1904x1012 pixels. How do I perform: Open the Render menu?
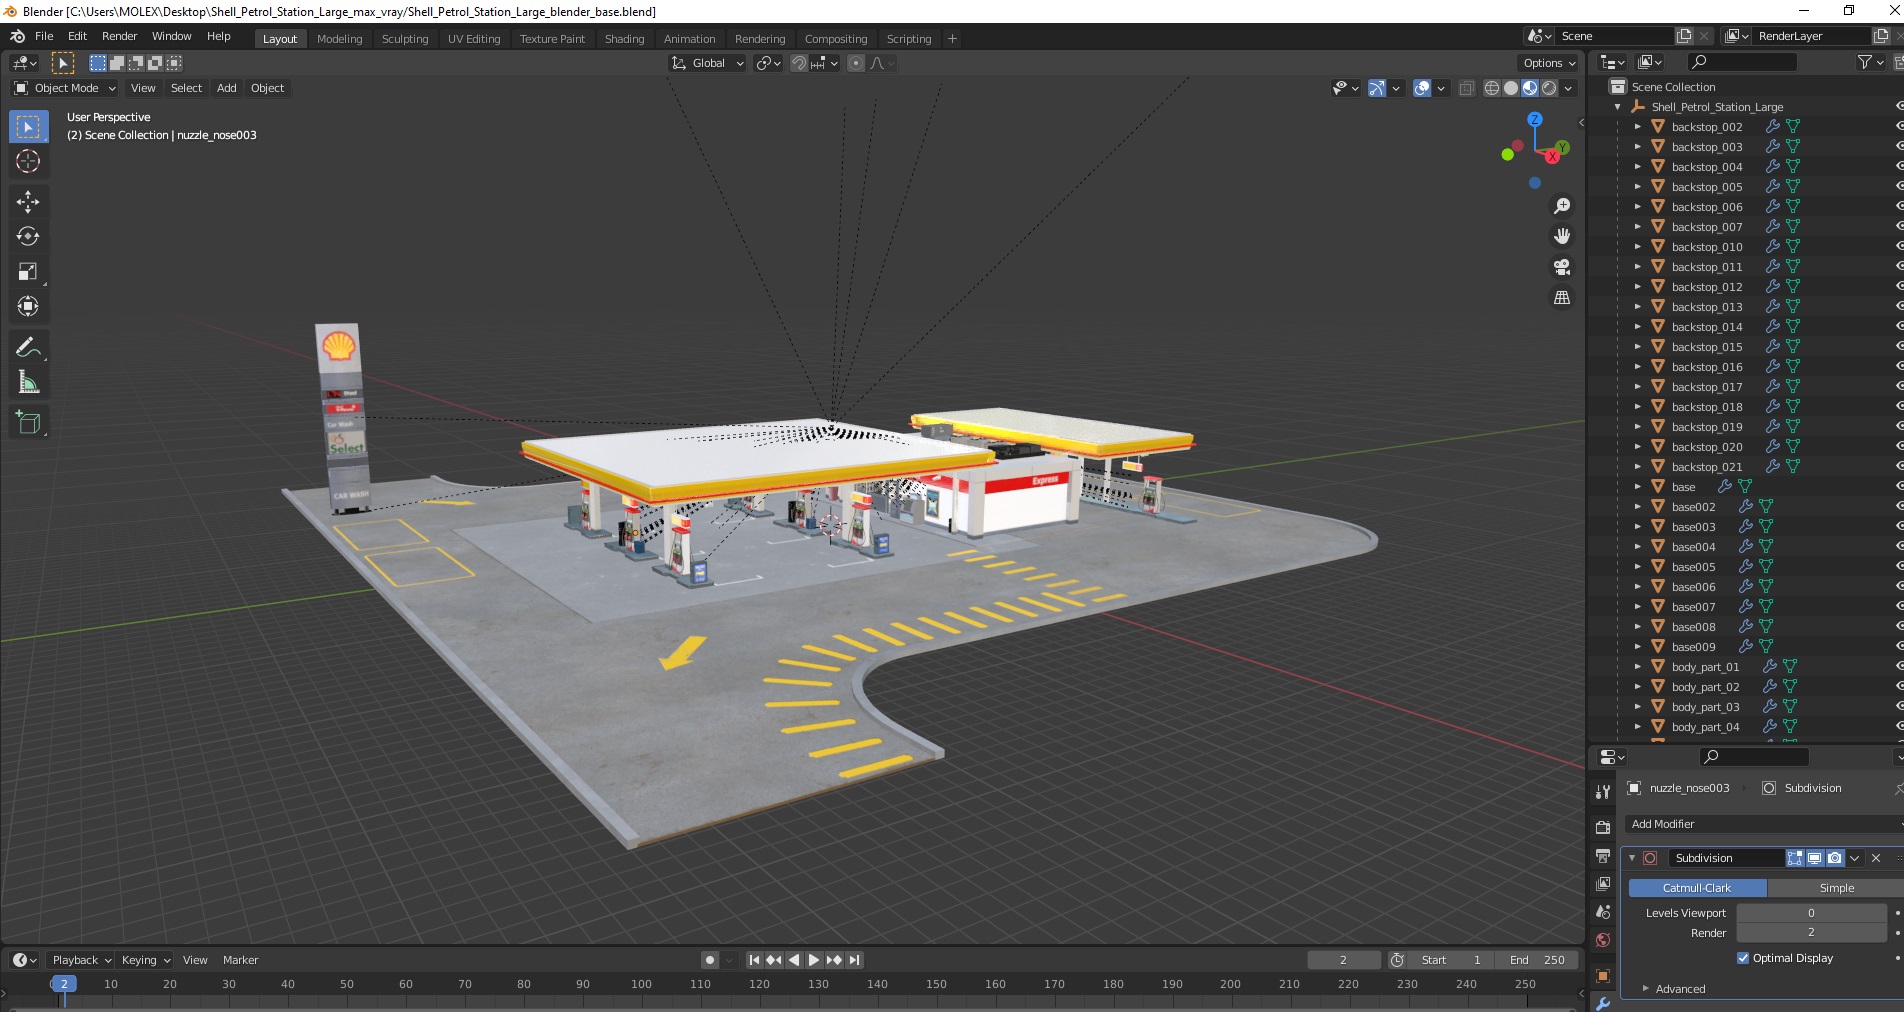(x=119, y=36)
